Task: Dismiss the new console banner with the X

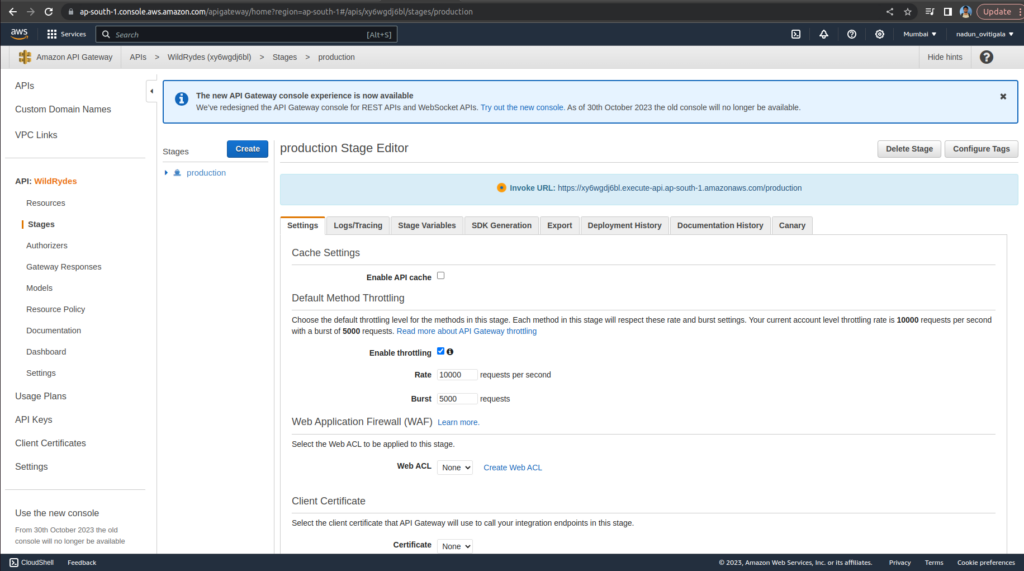Action: 1003,96
